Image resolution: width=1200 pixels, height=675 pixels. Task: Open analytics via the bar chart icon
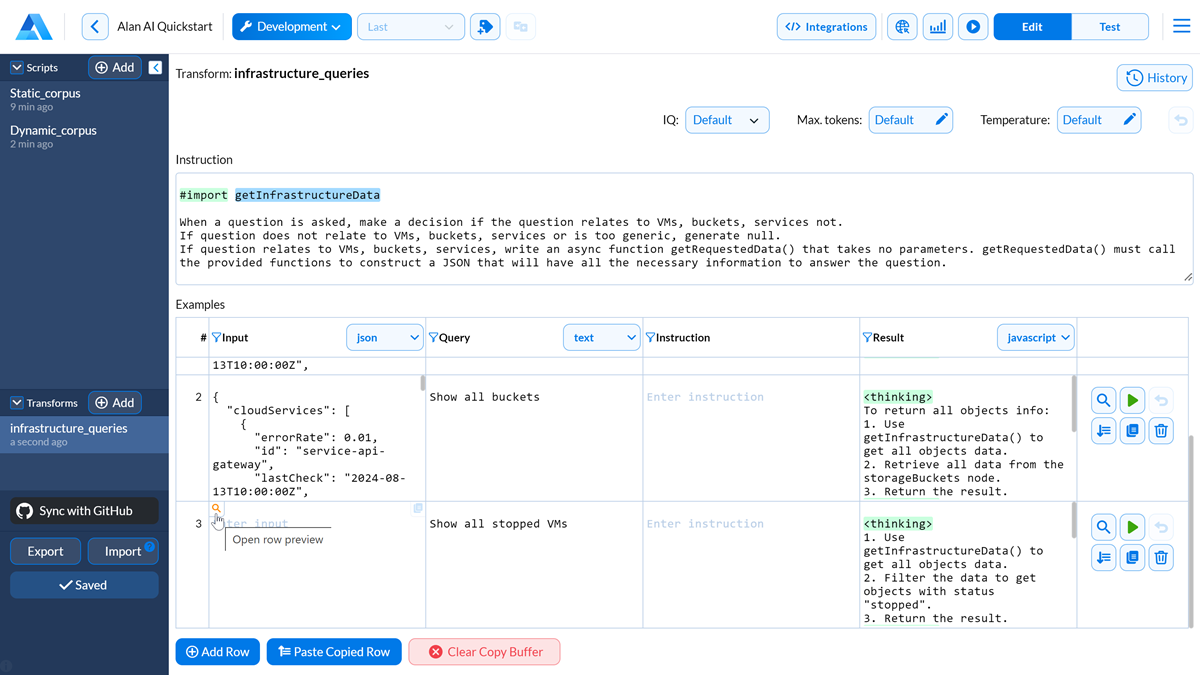click(937, 27)
